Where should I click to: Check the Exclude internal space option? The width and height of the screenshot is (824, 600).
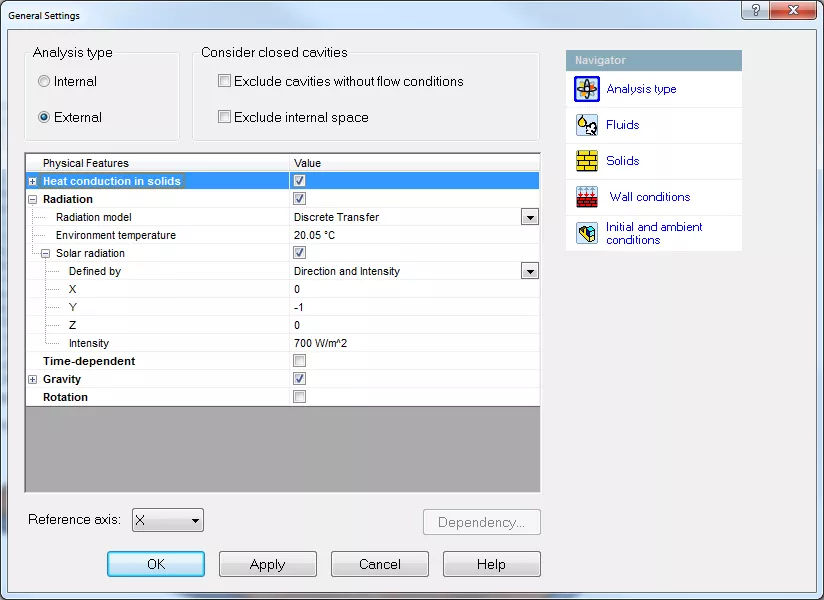[225, 117]
